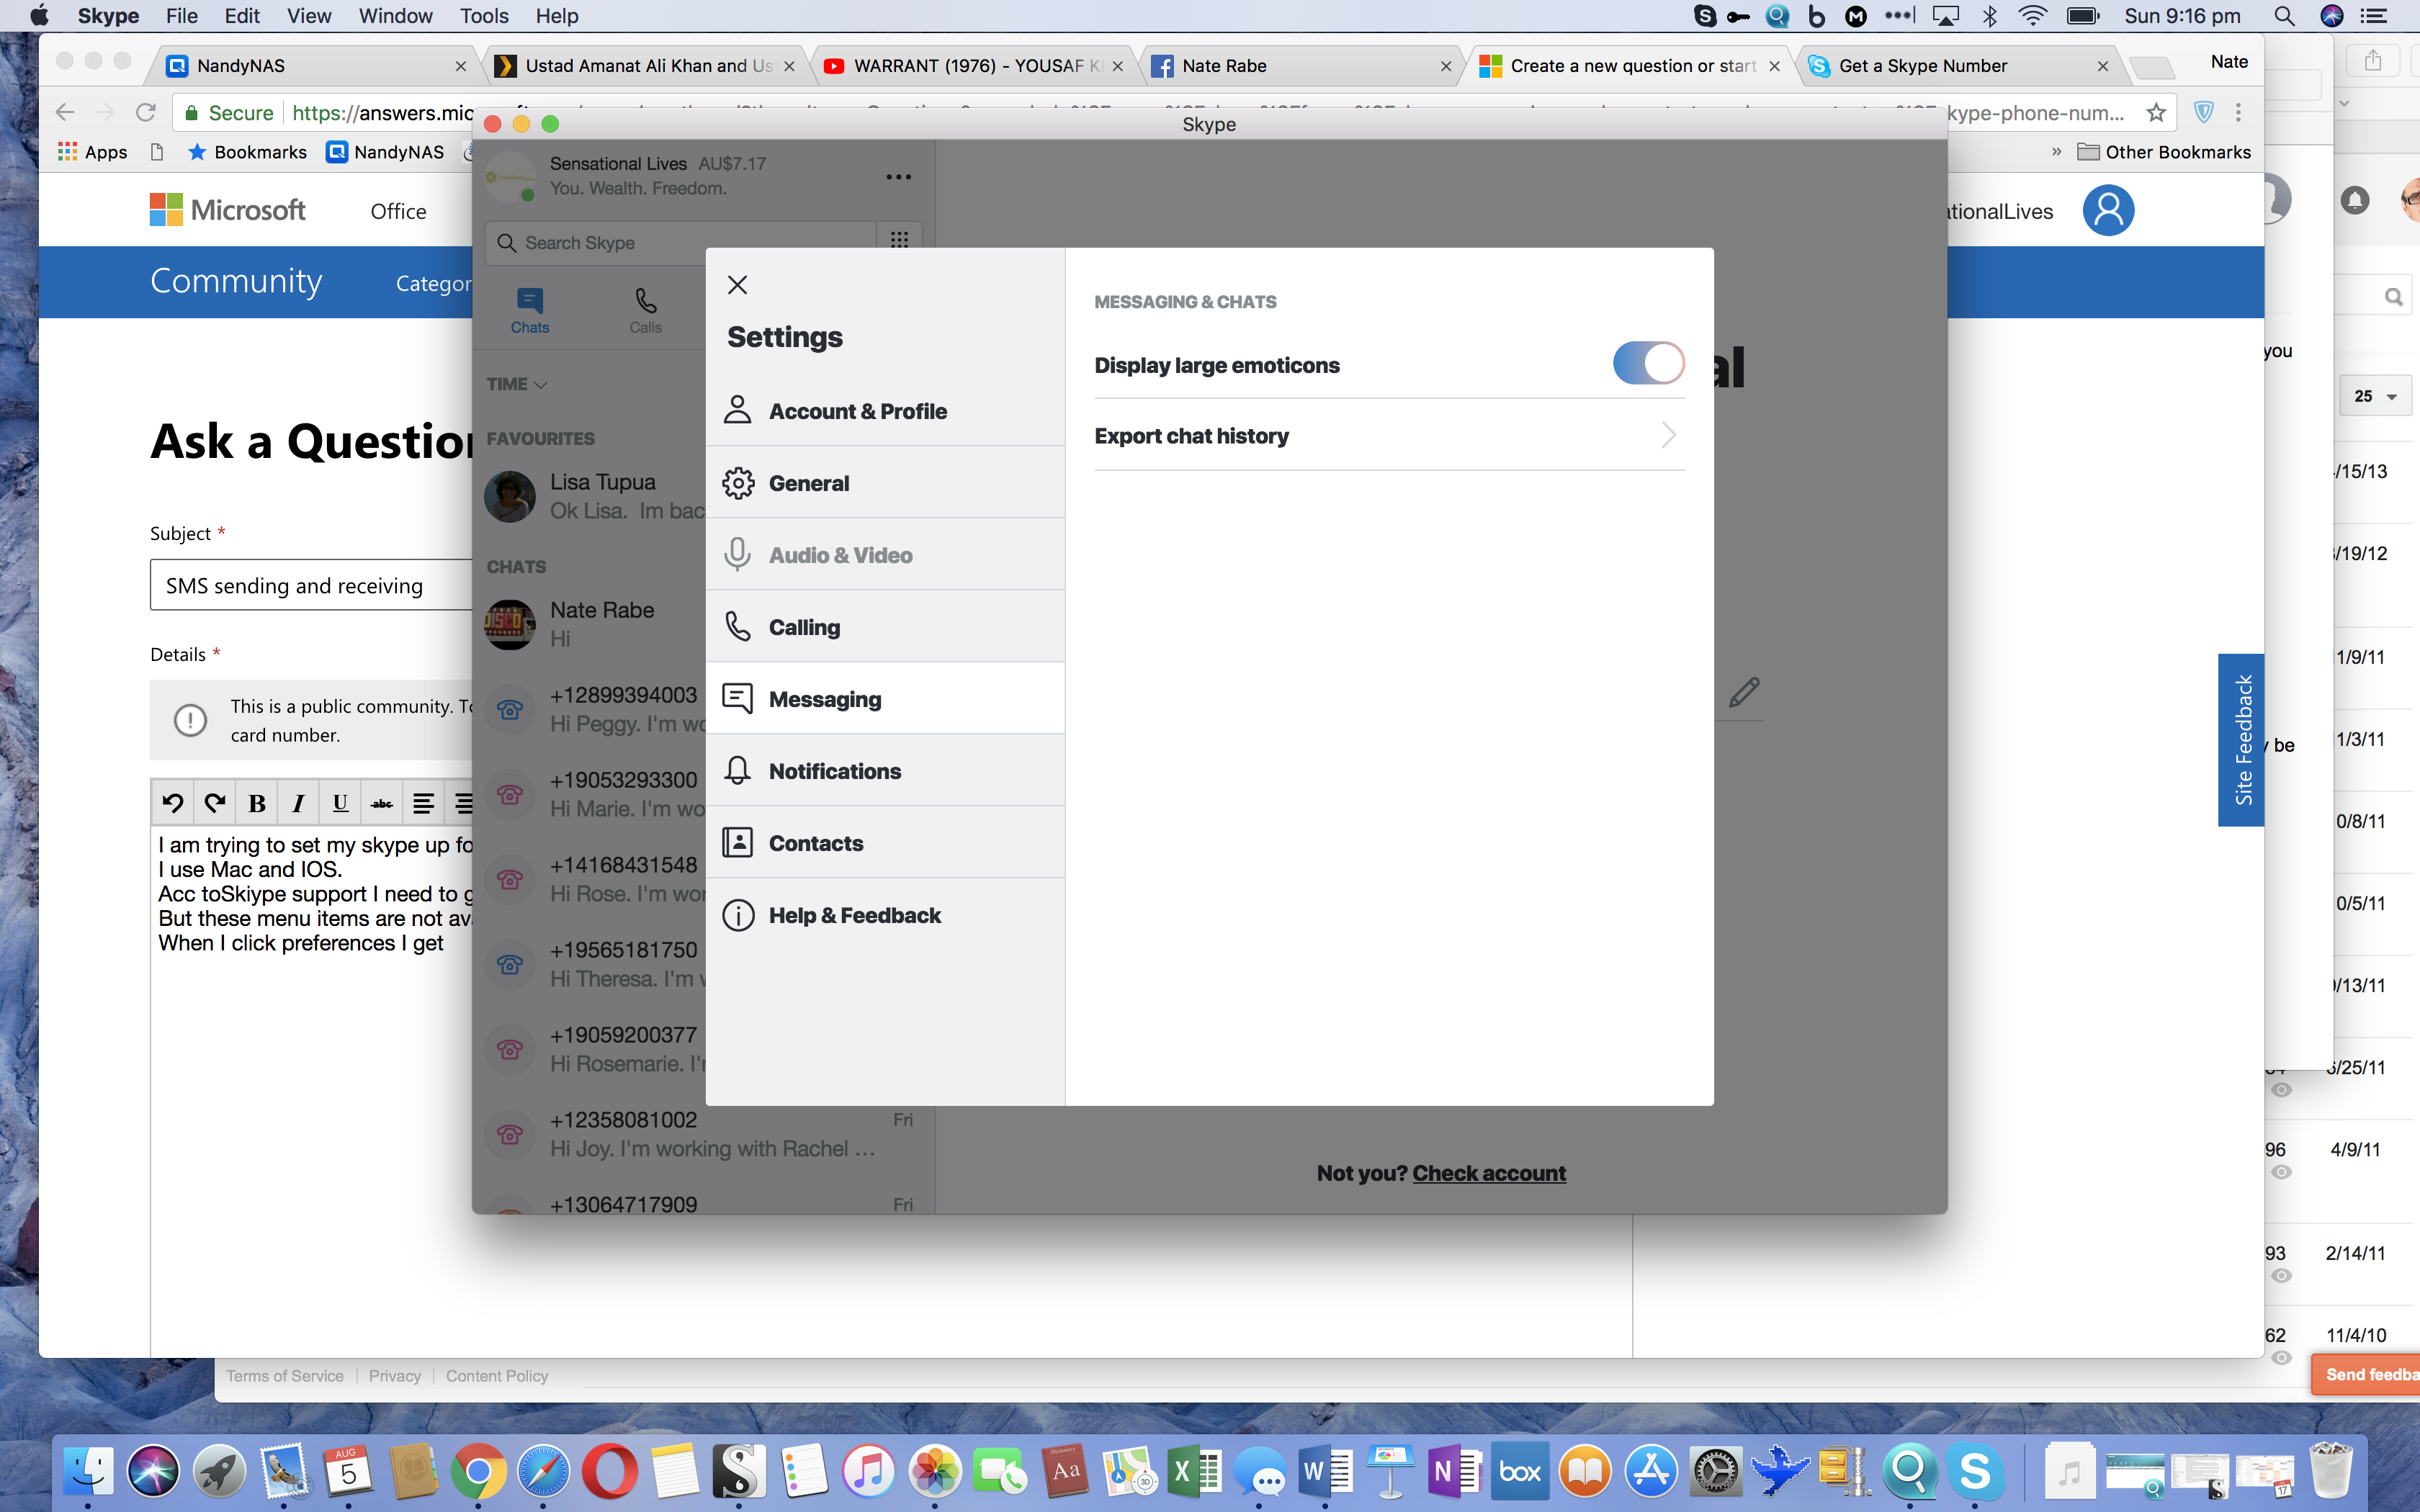Click the Wi-Fi icon in menu bar
The height and width of the screenshot is (1512, 2420).
(2032, 16)
